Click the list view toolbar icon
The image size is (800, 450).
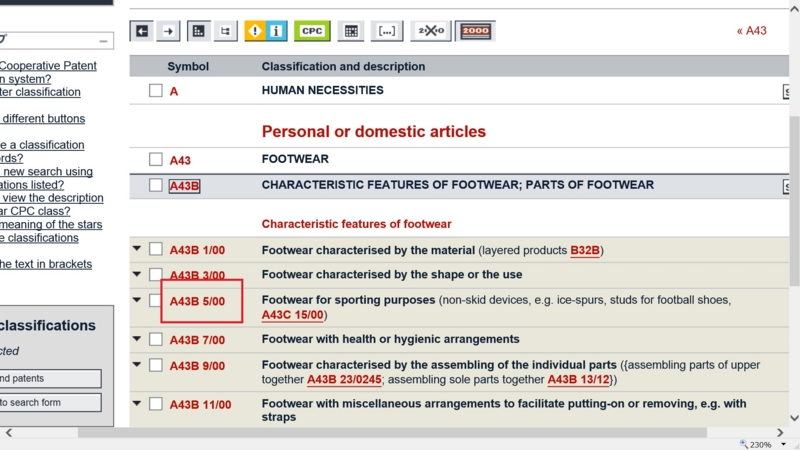198,31
